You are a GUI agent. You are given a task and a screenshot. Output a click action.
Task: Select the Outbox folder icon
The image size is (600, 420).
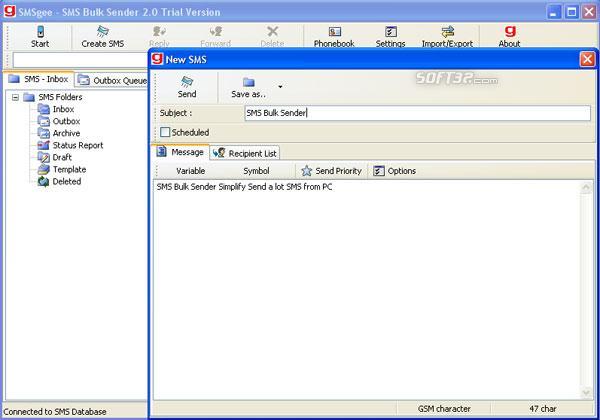[44, 121]
